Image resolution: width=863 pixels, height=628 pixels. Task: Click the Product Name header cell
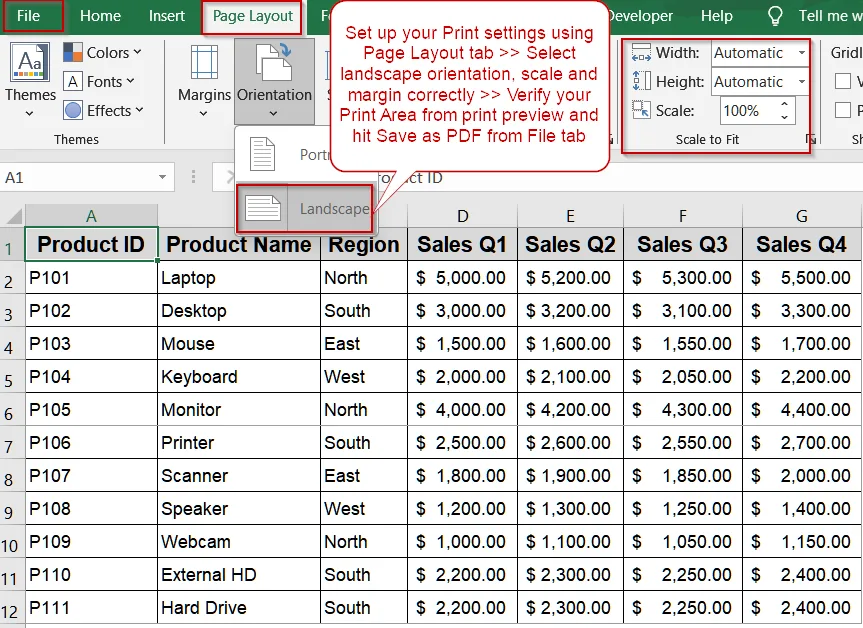tap(239, 244)
